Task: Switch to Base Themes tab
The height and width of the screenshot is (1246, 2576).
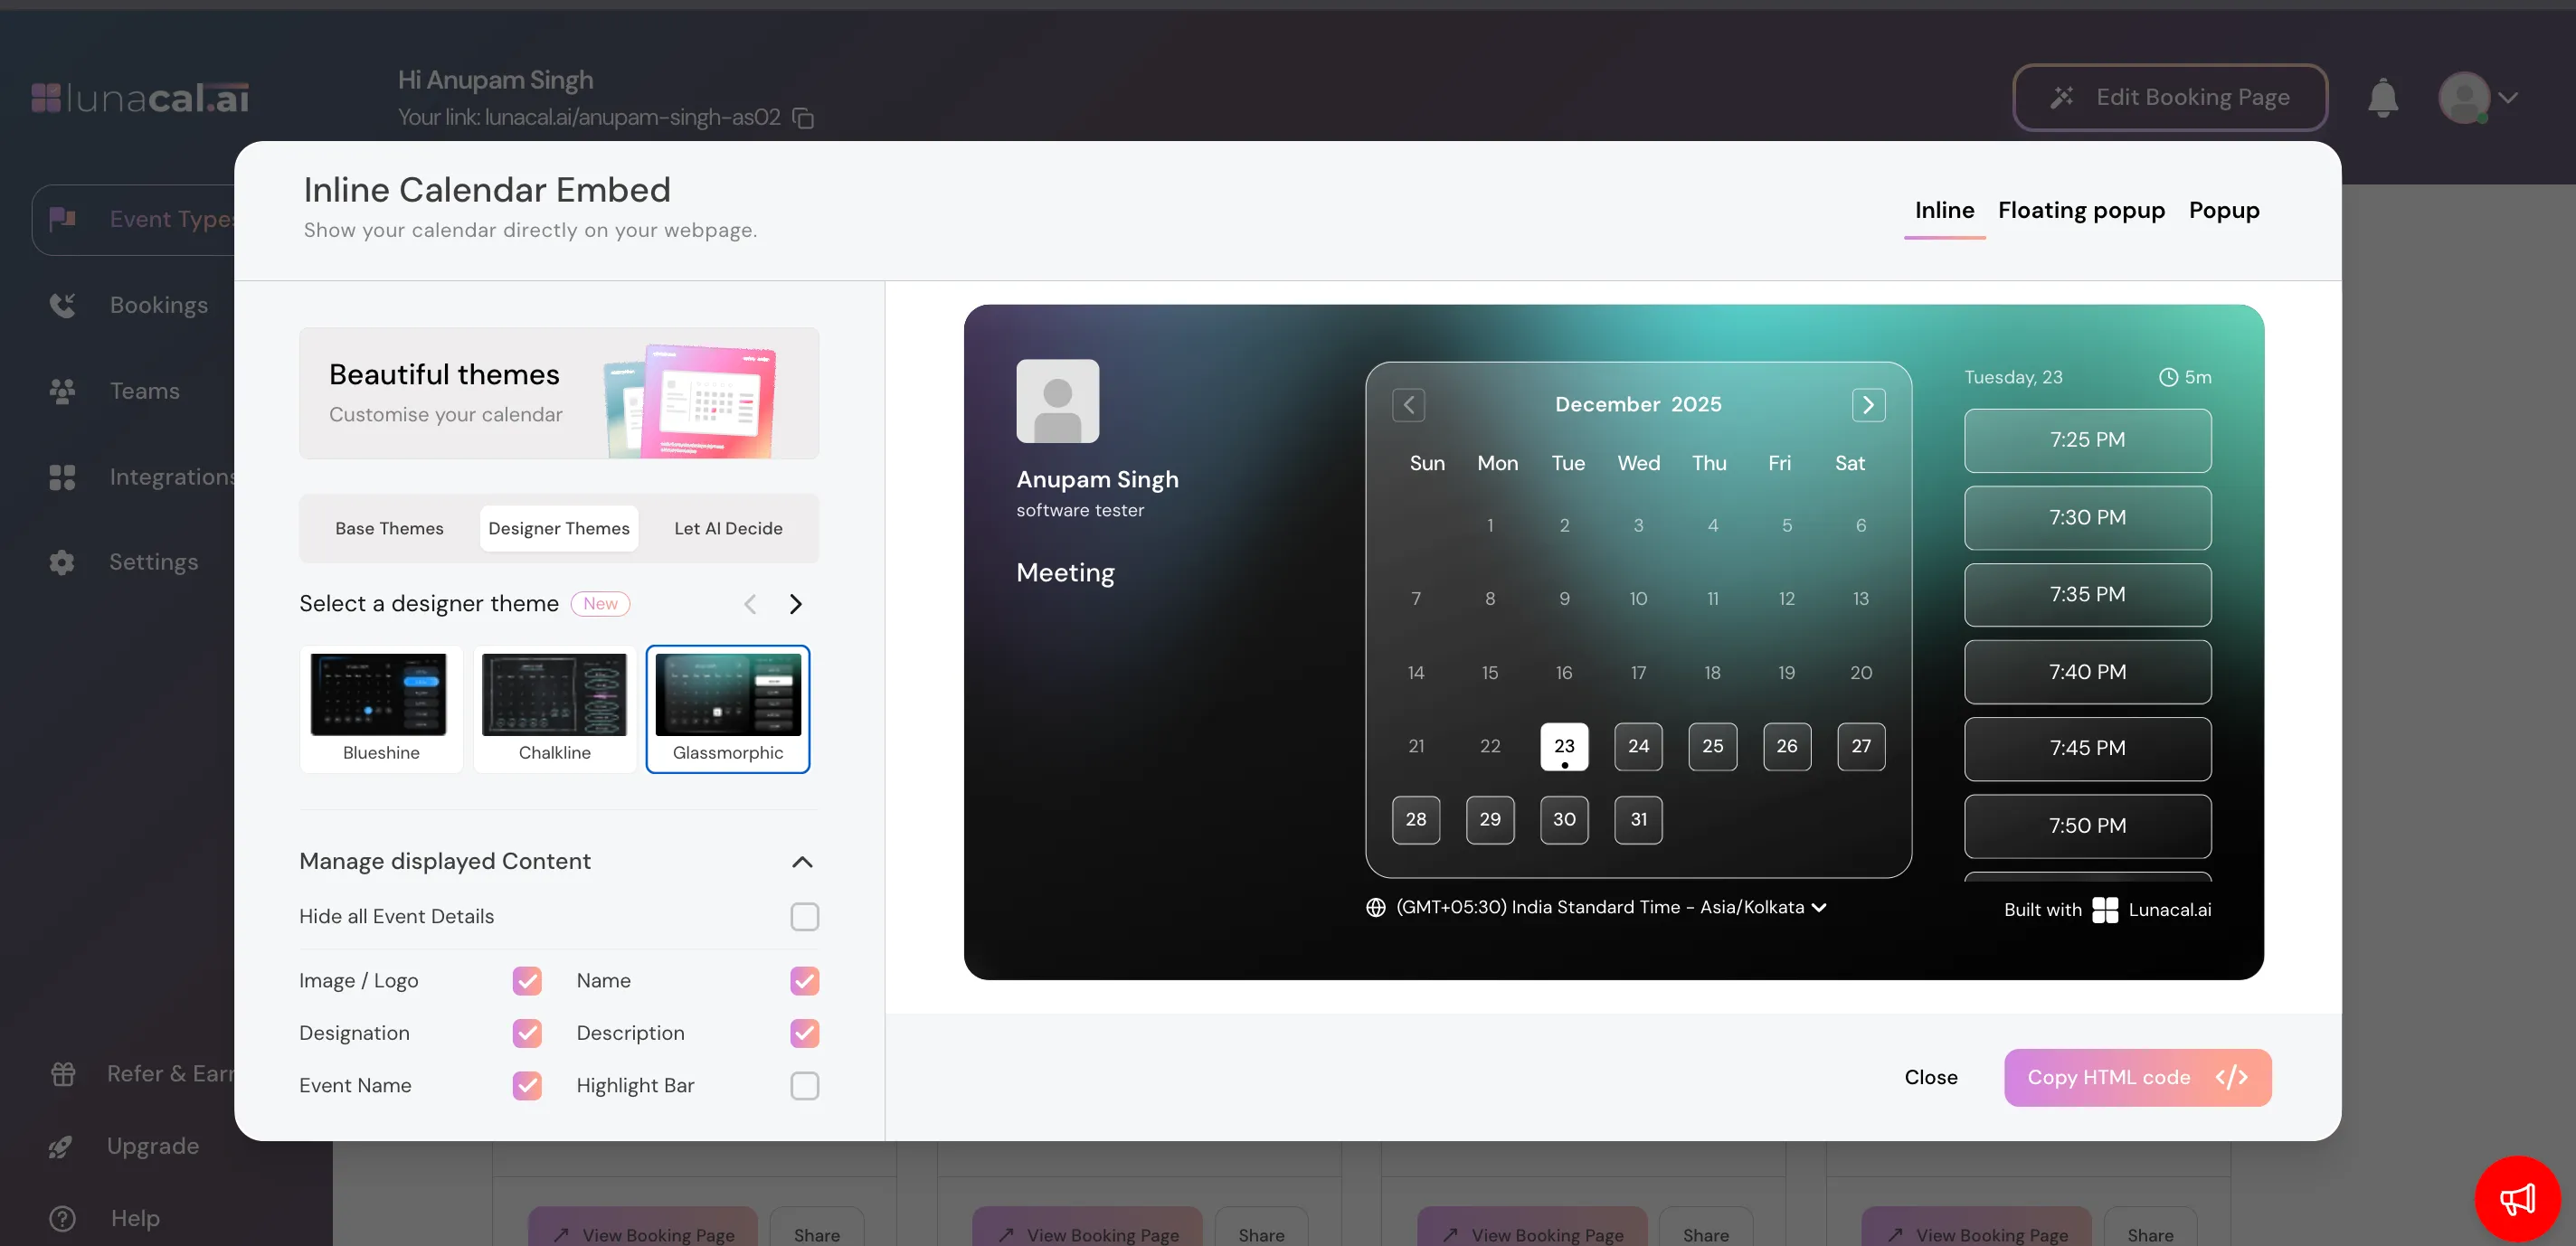Action: [x=389, y=528]
